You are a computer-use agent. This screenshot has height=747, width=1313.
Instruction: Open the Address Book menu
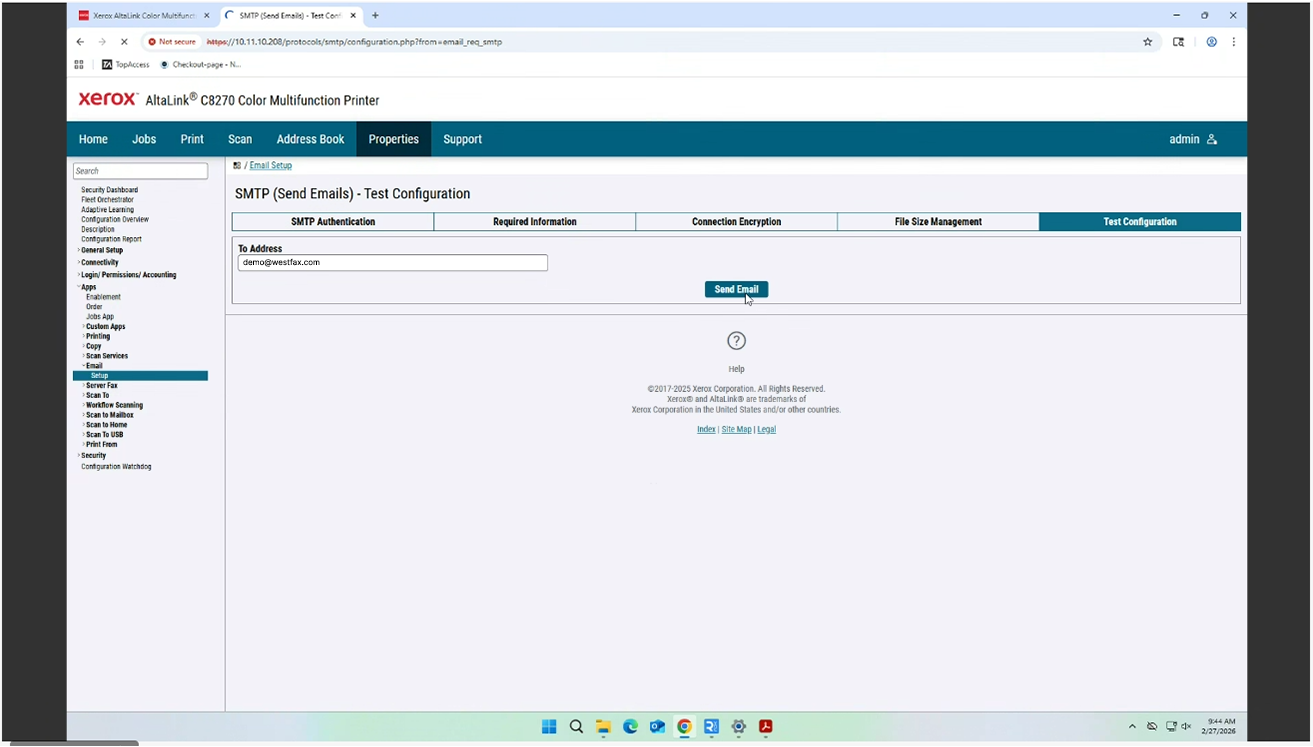310,139
